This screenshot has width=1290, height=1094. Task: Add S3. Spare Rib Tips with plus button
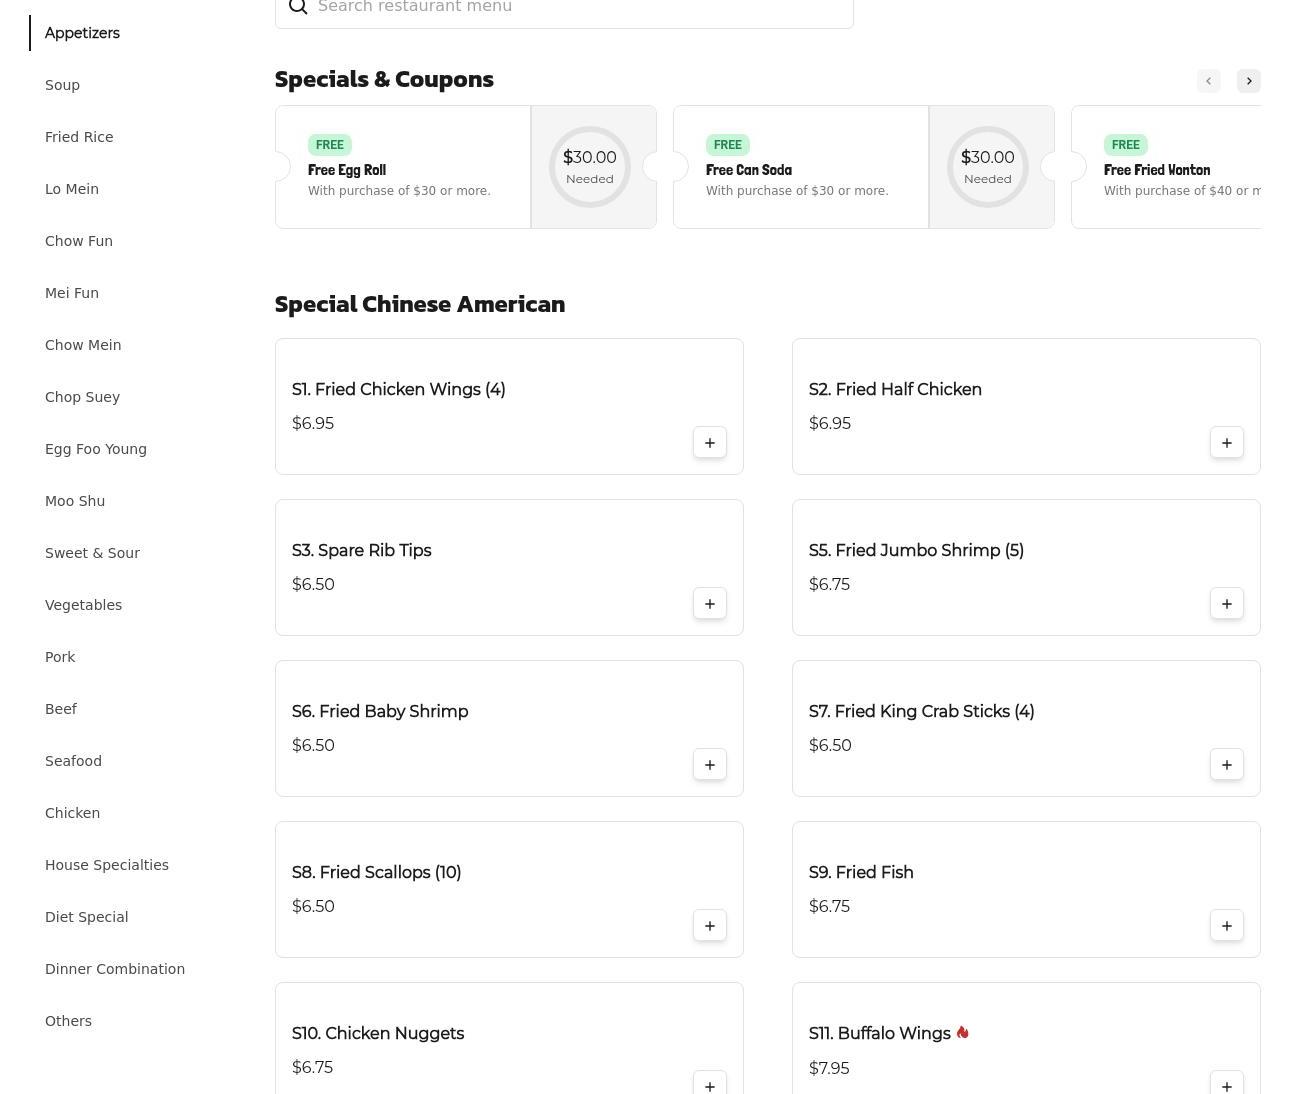click(x=709, y=604)
